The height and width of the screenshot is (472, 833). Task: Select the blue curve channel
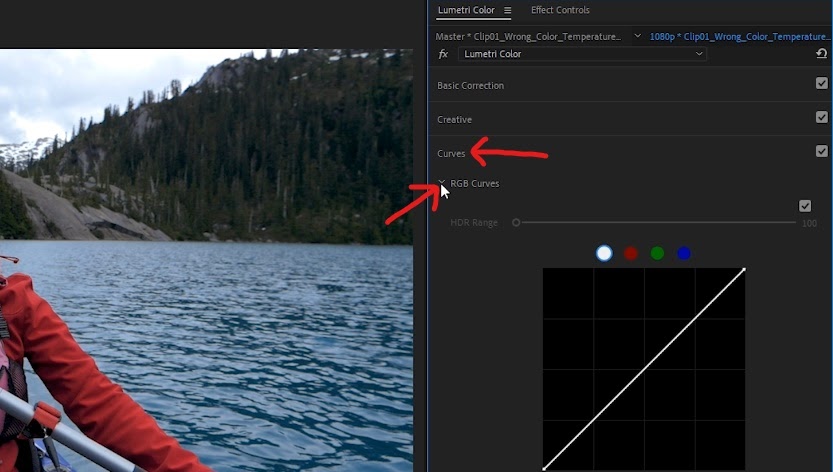coord(684,254)
